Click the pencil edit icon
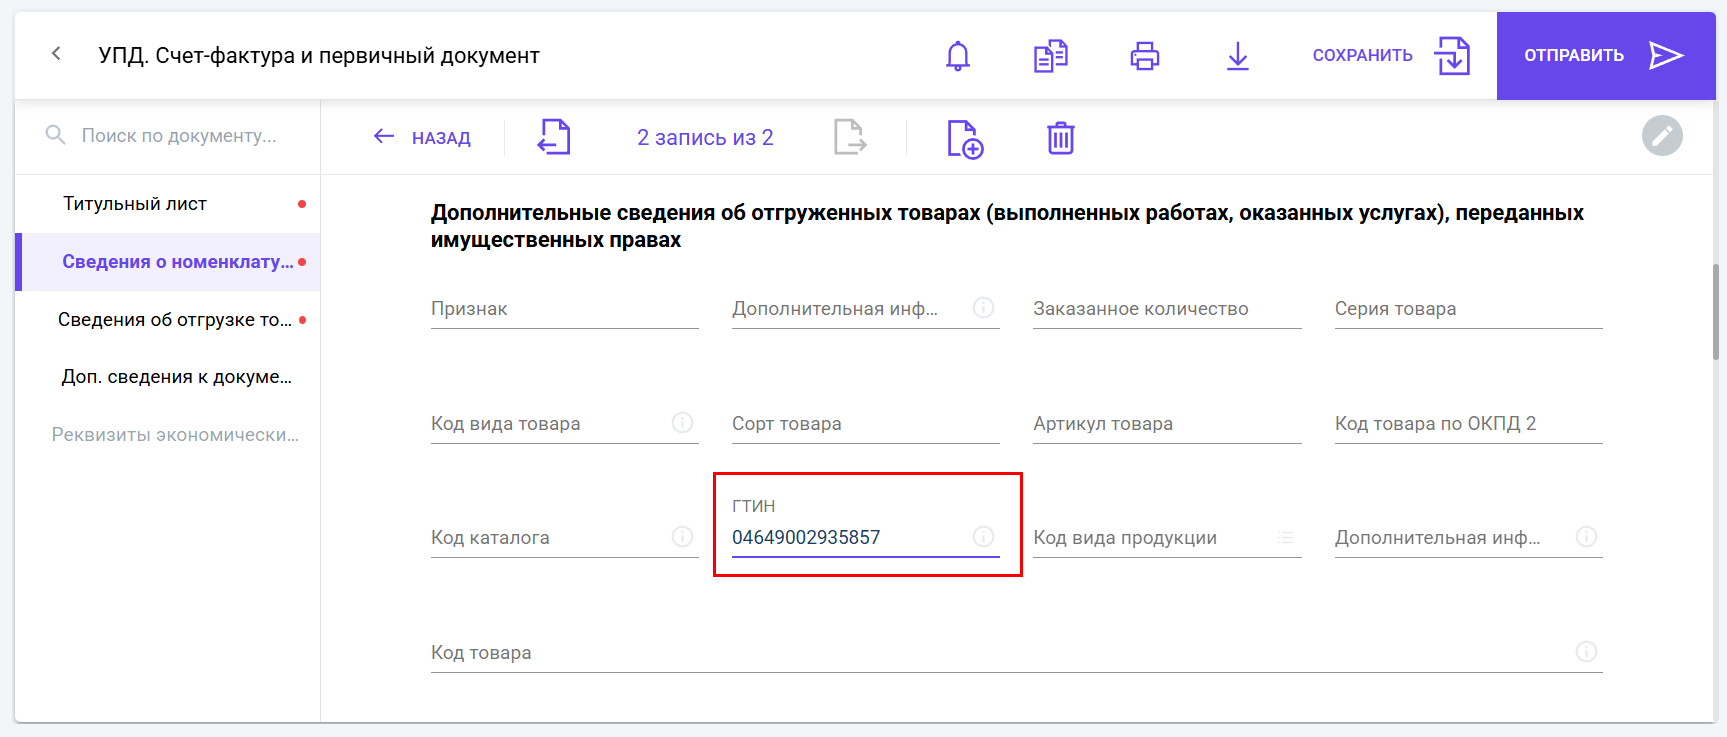The image size is (1727, 737). tap(1662, 135)
